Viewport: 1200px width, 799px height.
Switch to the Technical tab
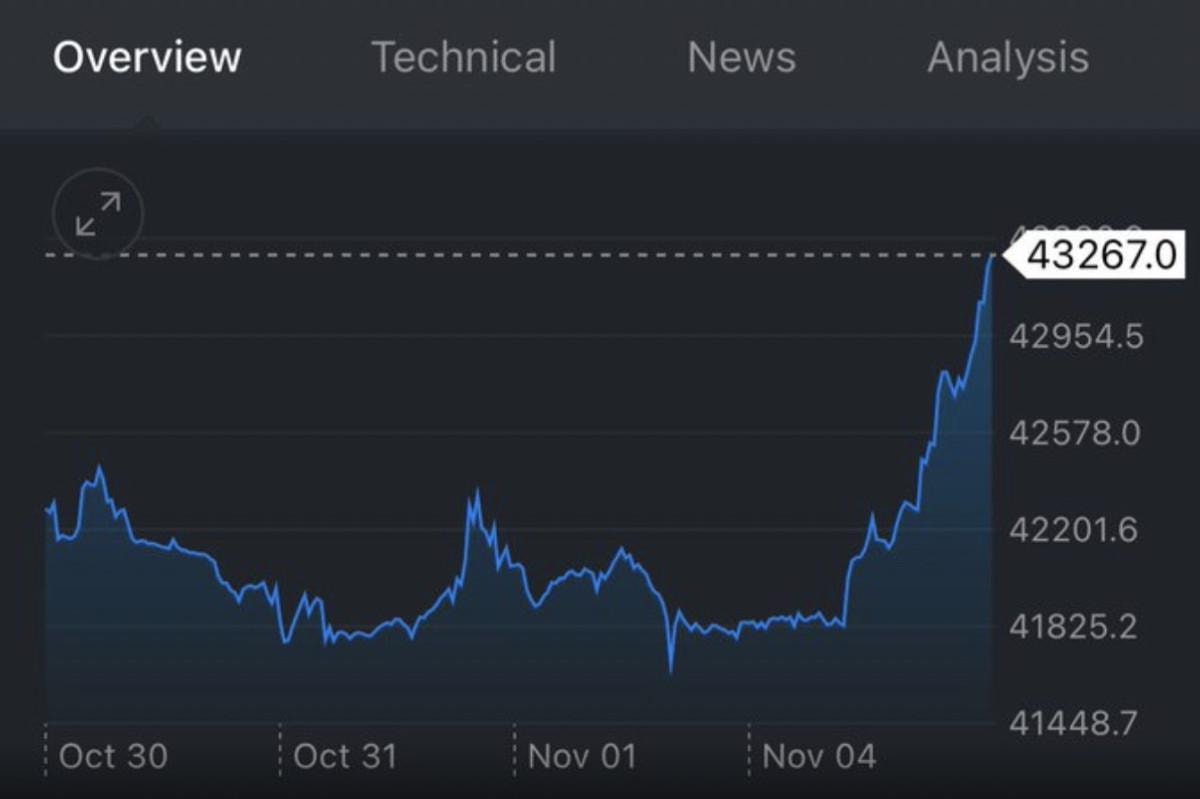463,58
